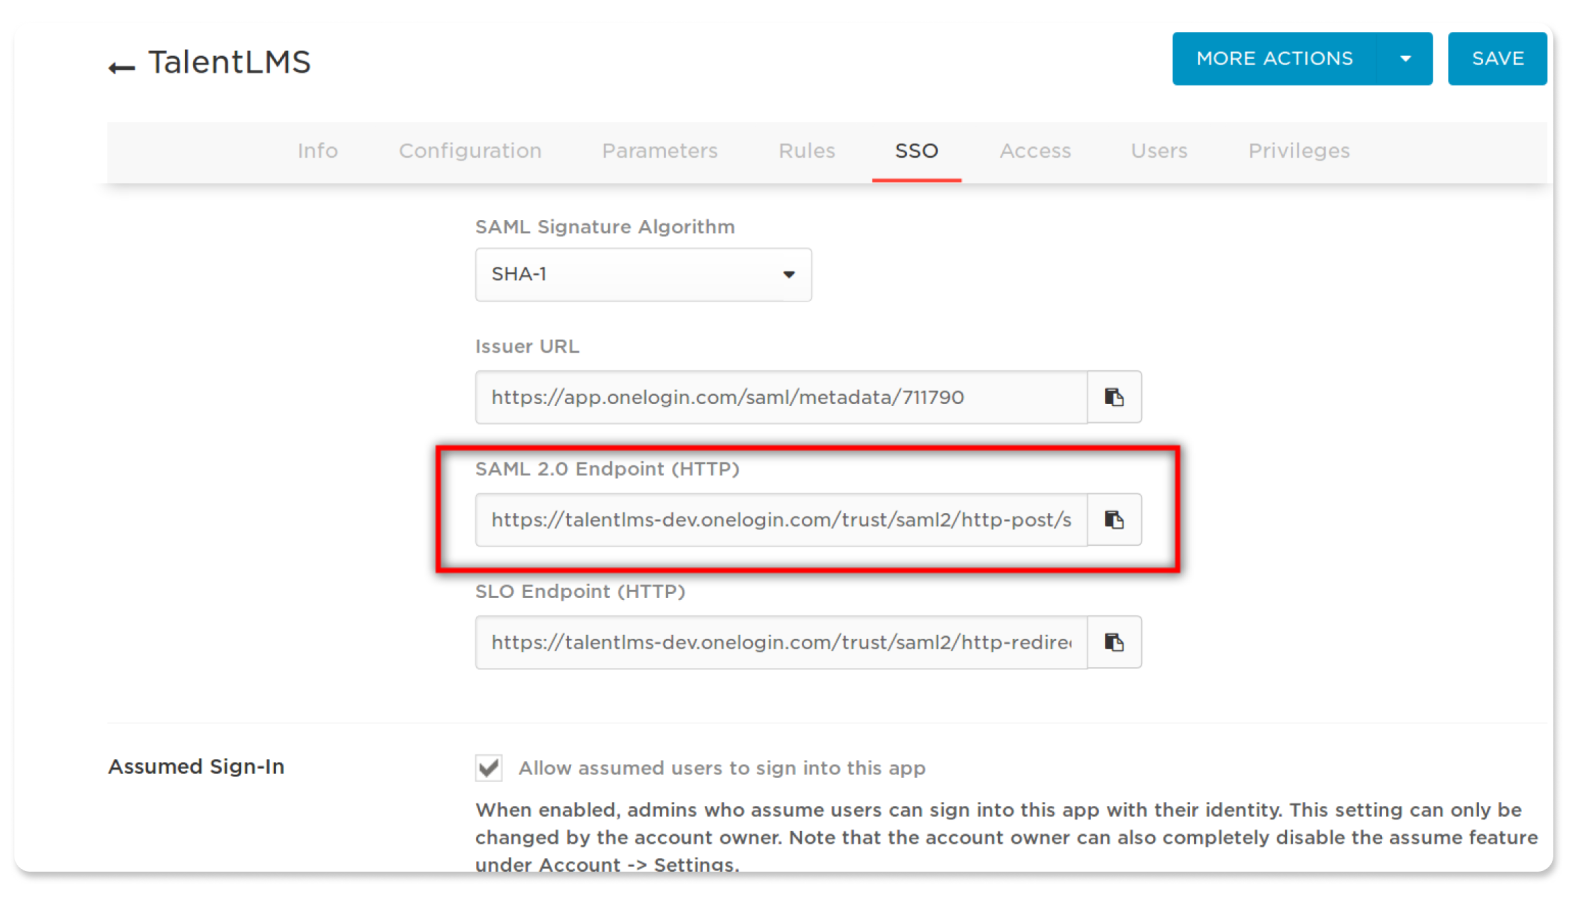Viewport: 1574px width, 905px height.
Task: Switch to the Info tab
Action: [317, 151]
